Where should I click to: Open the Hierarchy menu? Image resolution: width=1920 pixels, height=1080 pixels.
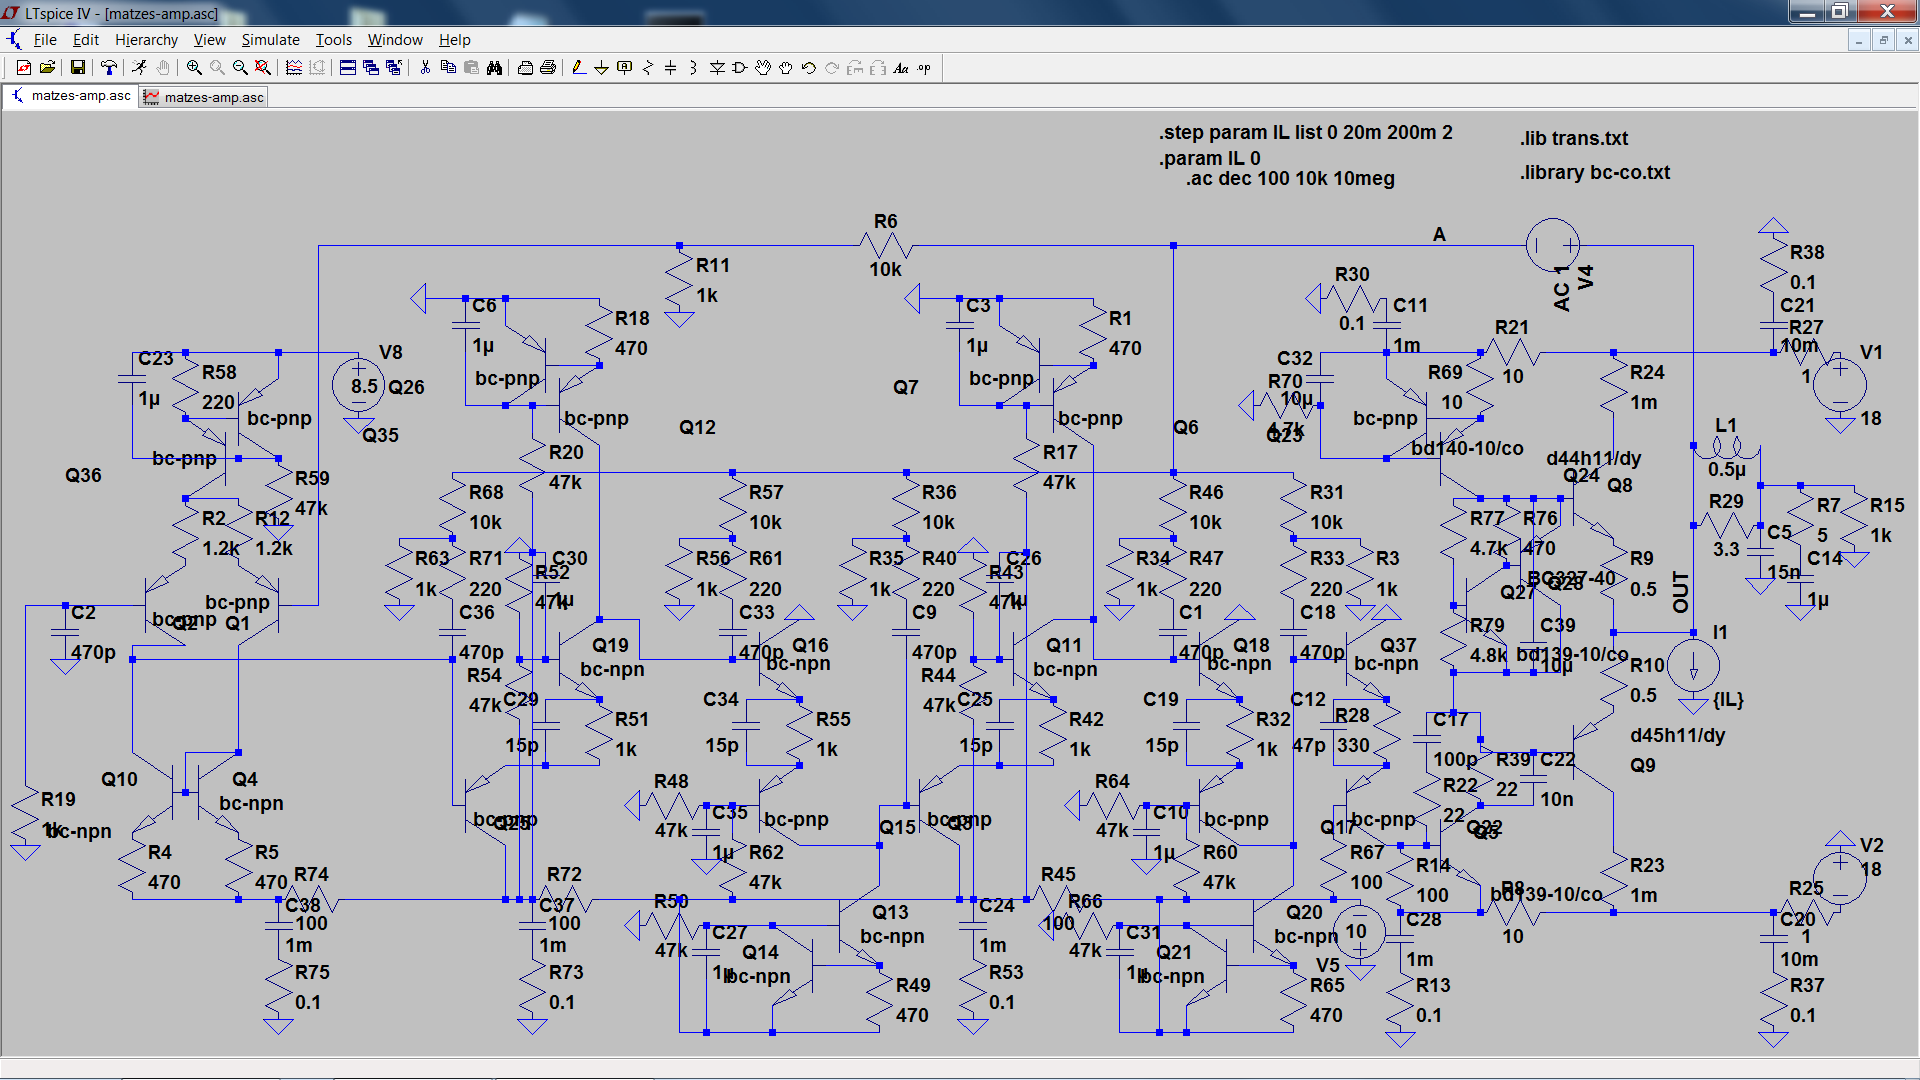tap(146, 40)
